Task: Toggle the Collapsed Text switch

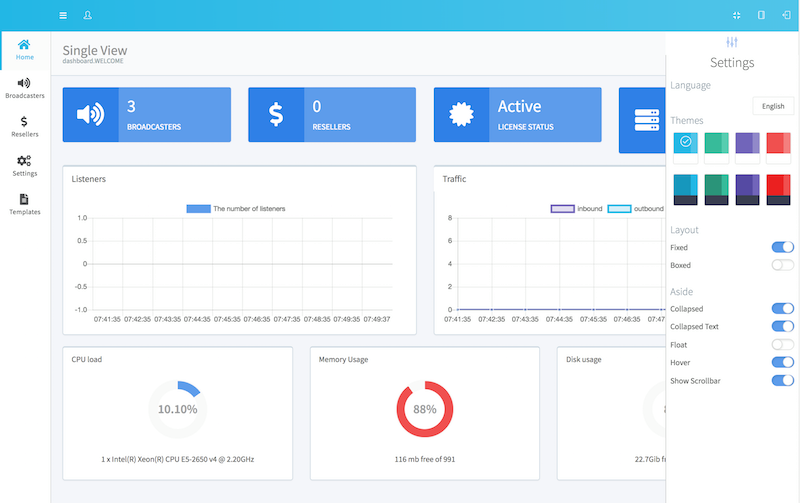Action: [x=783, y=326]
